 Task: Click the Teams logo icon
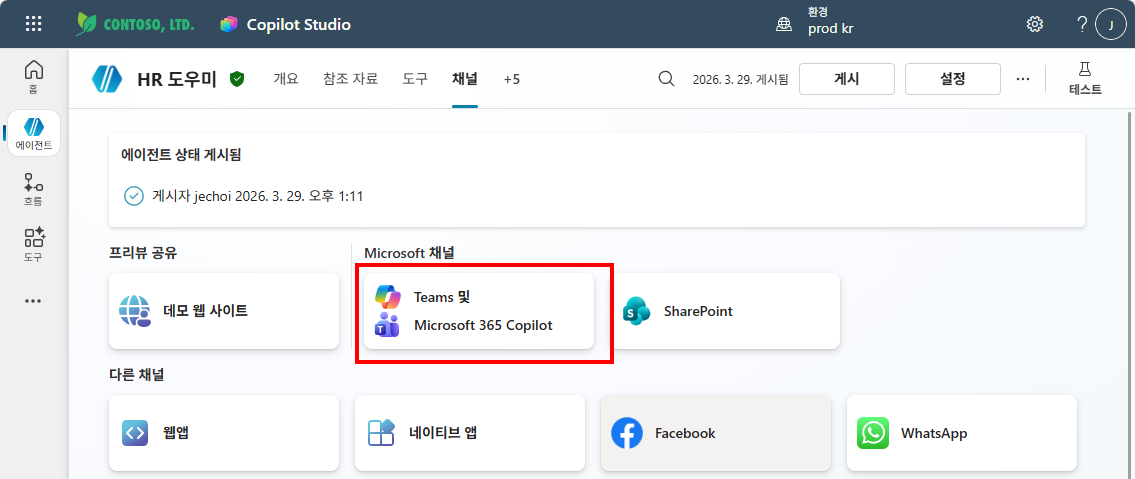click(387, 326)
